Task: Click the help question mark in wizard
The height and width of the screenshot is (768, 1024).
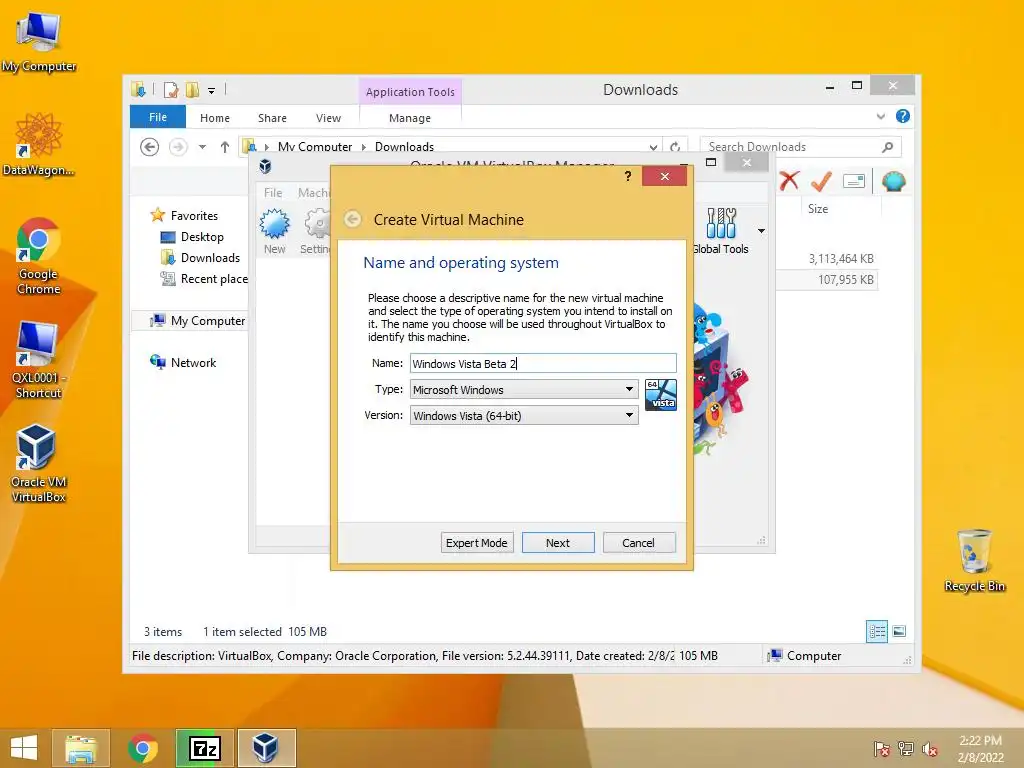Action: coord(628,176)
